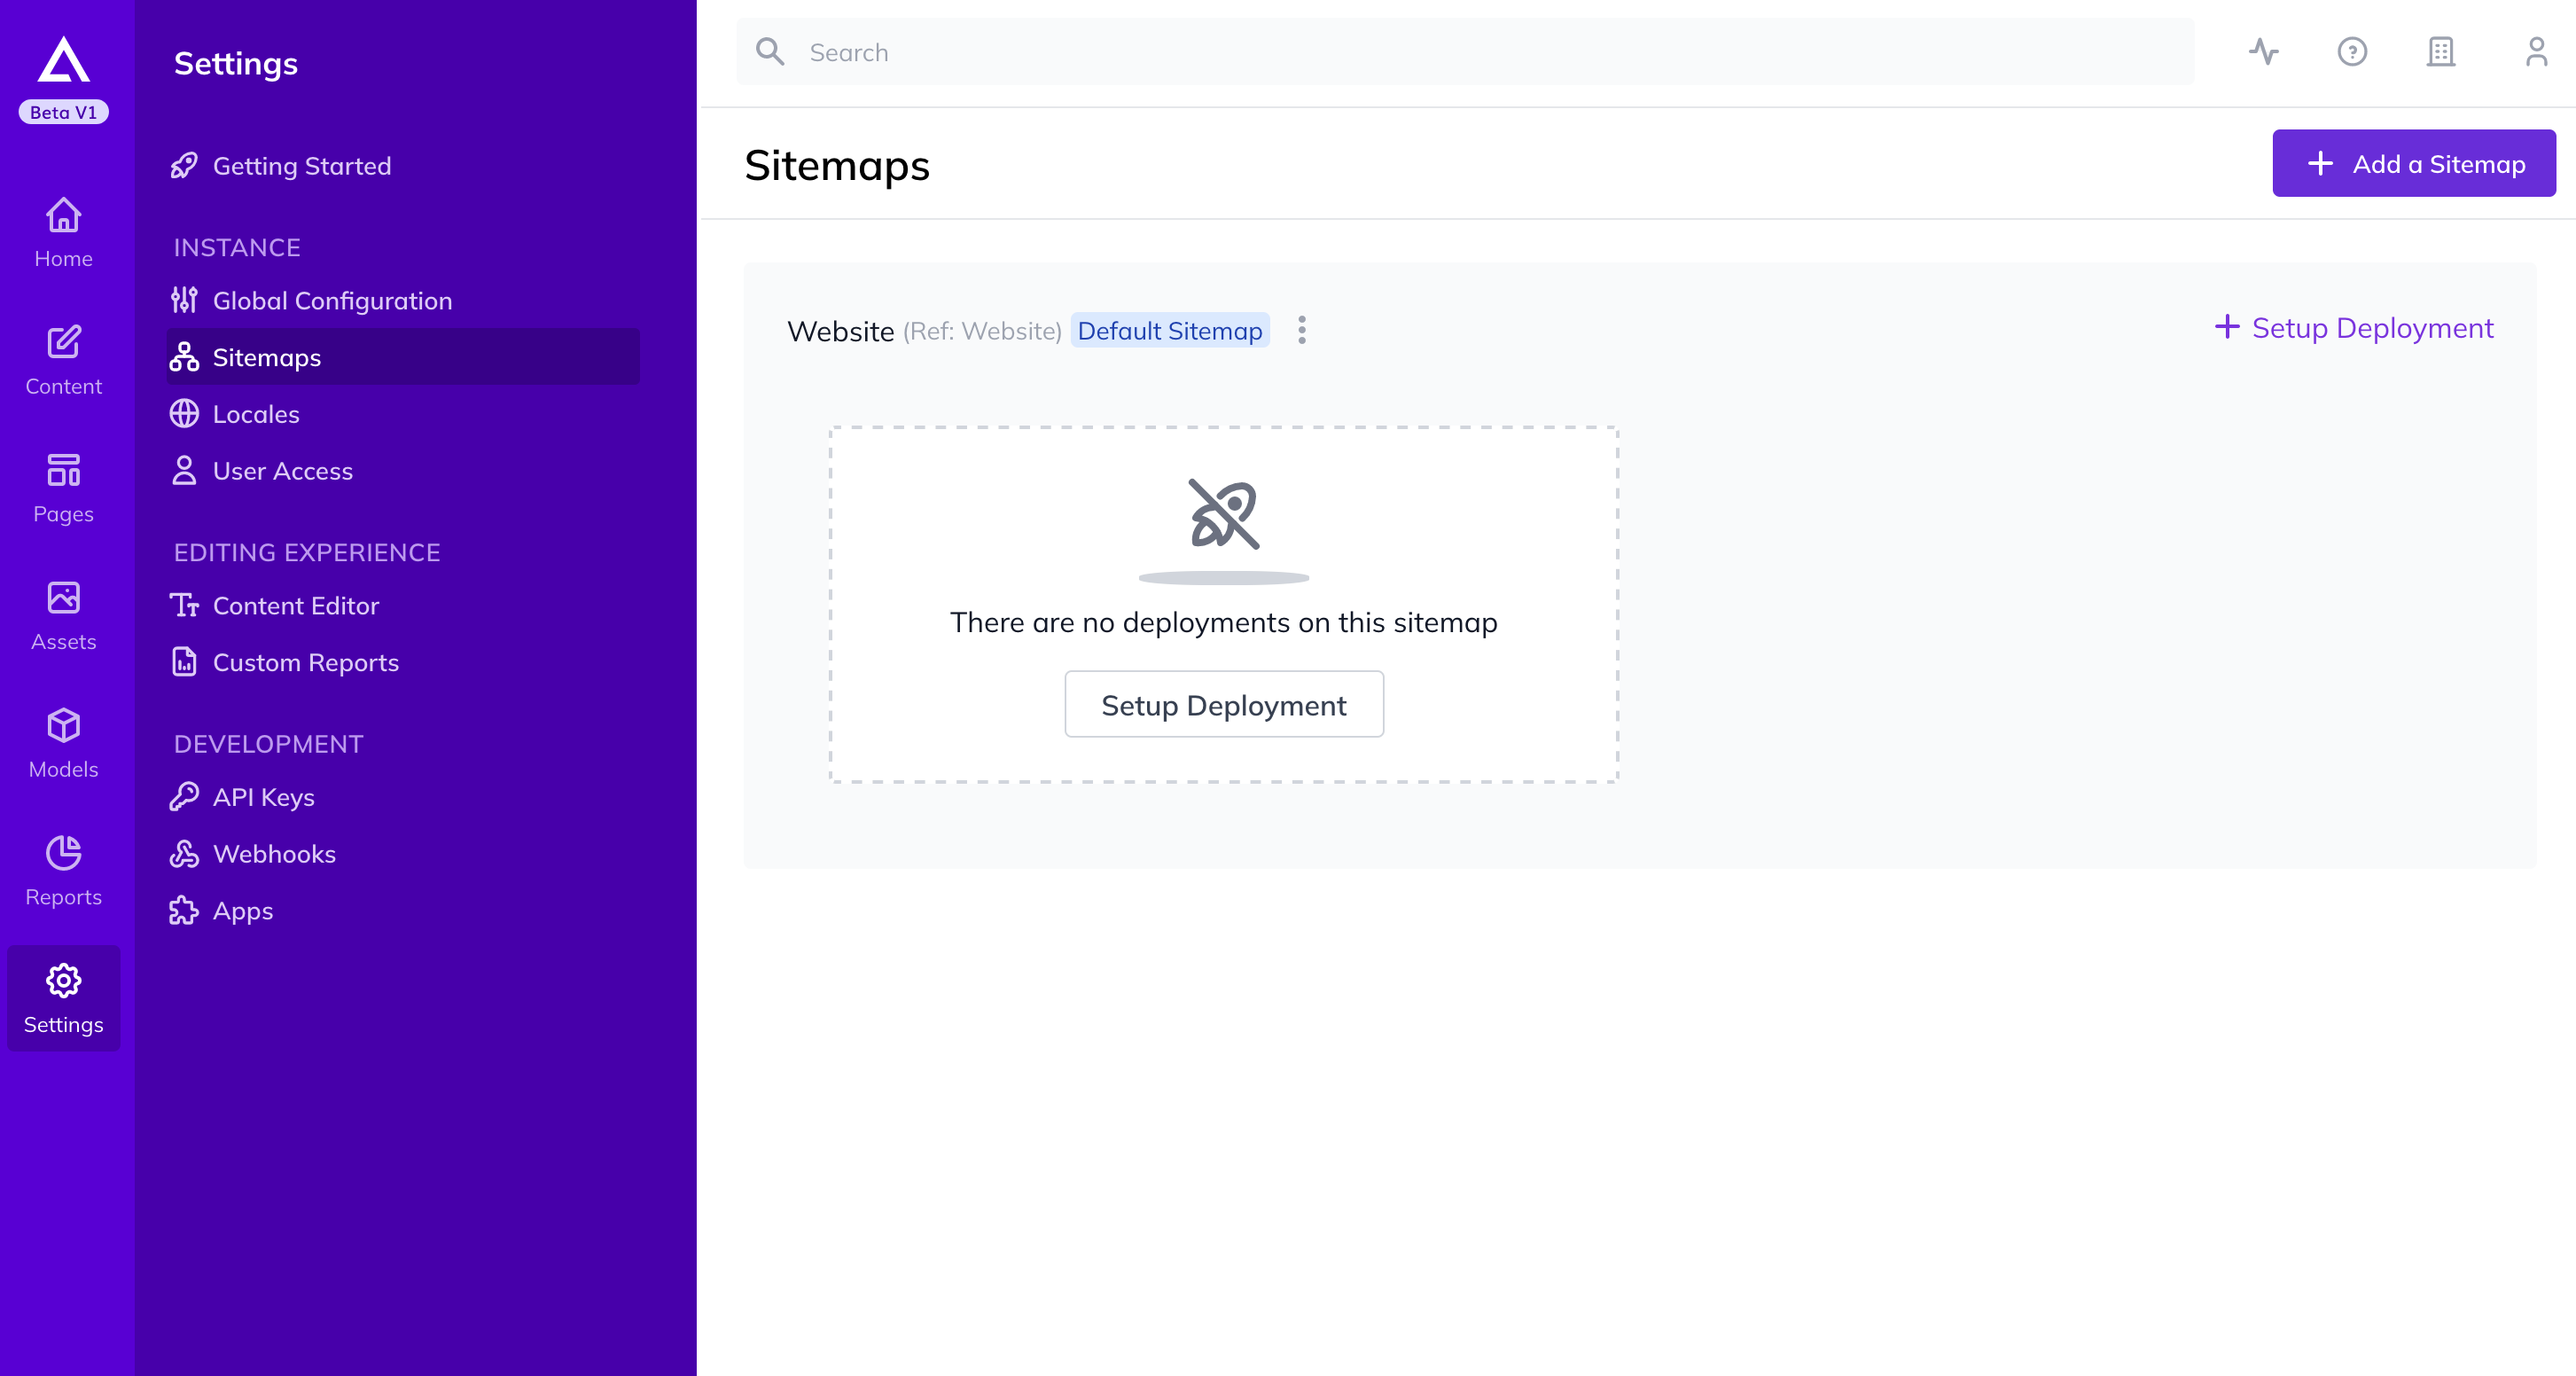Select the Settings gear in the rail
The width and height of the screenshot is (2576, 1376).
point(64,998)
